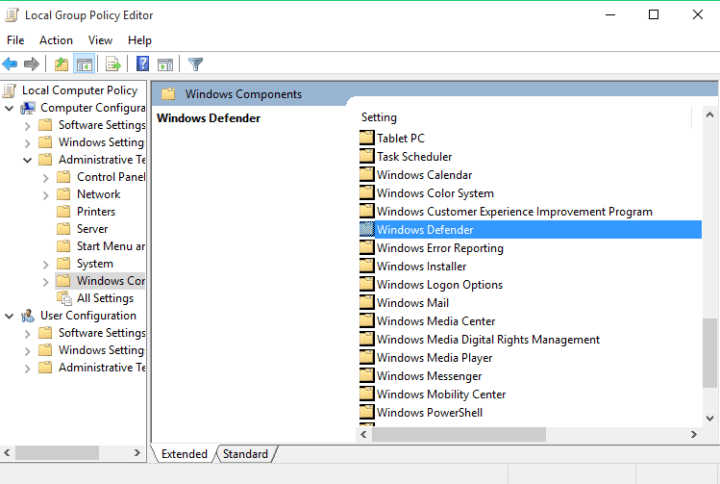Screen dimensions: 720x484
Task: Collapse the Administrative Templates node under Computer Configuration
Action: click(x=27, y=160)
